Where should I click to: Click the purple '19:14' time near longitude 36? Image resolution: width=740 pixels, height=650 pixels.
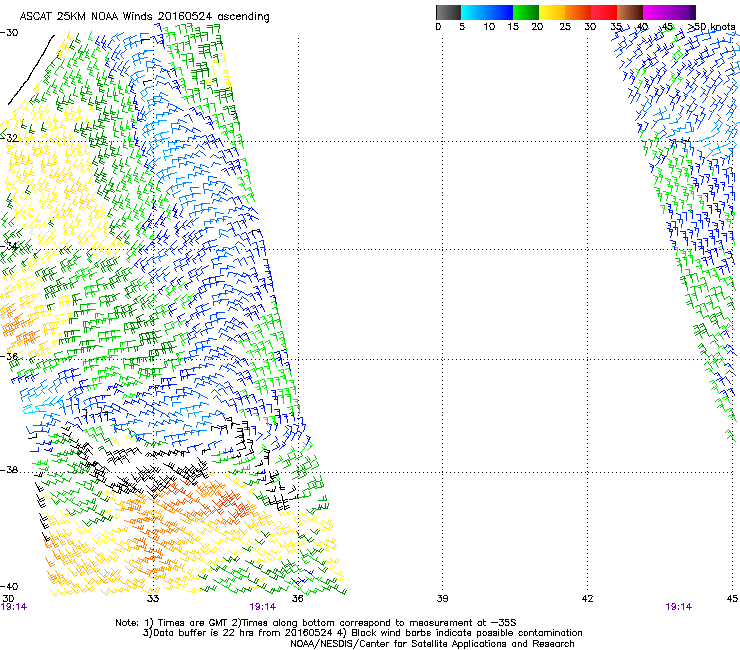click(262, 607)
